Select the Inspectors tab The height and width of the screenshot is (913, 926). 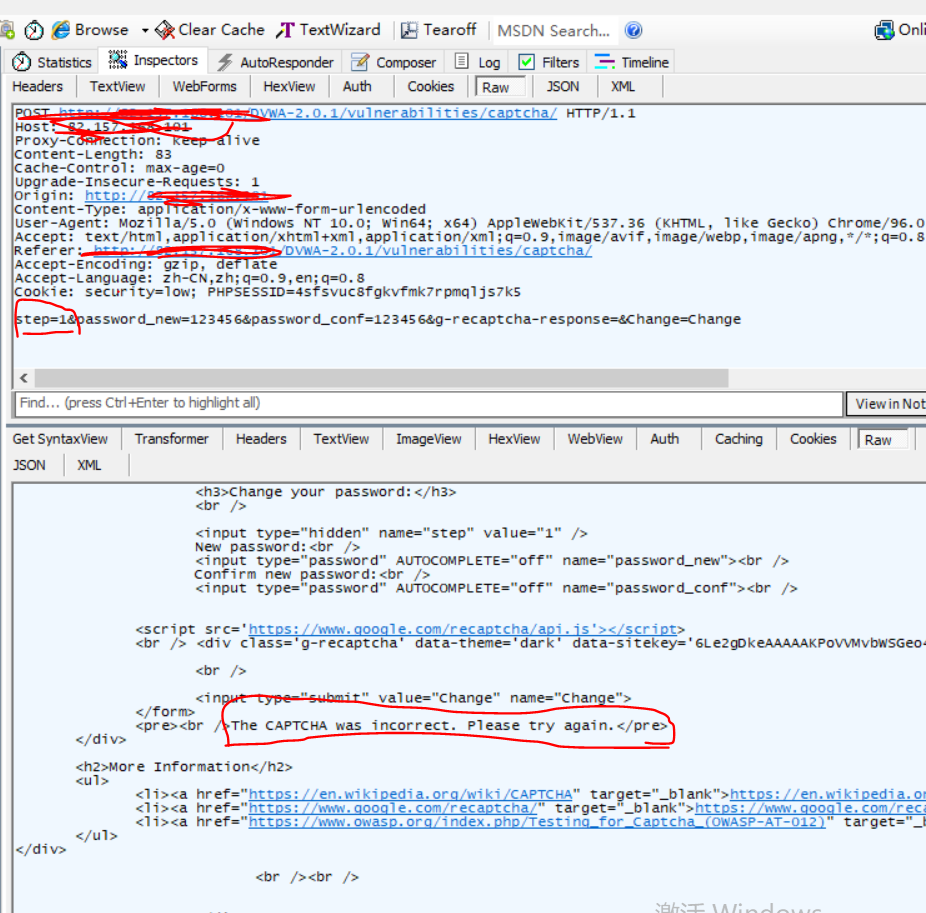pos(154,60)
